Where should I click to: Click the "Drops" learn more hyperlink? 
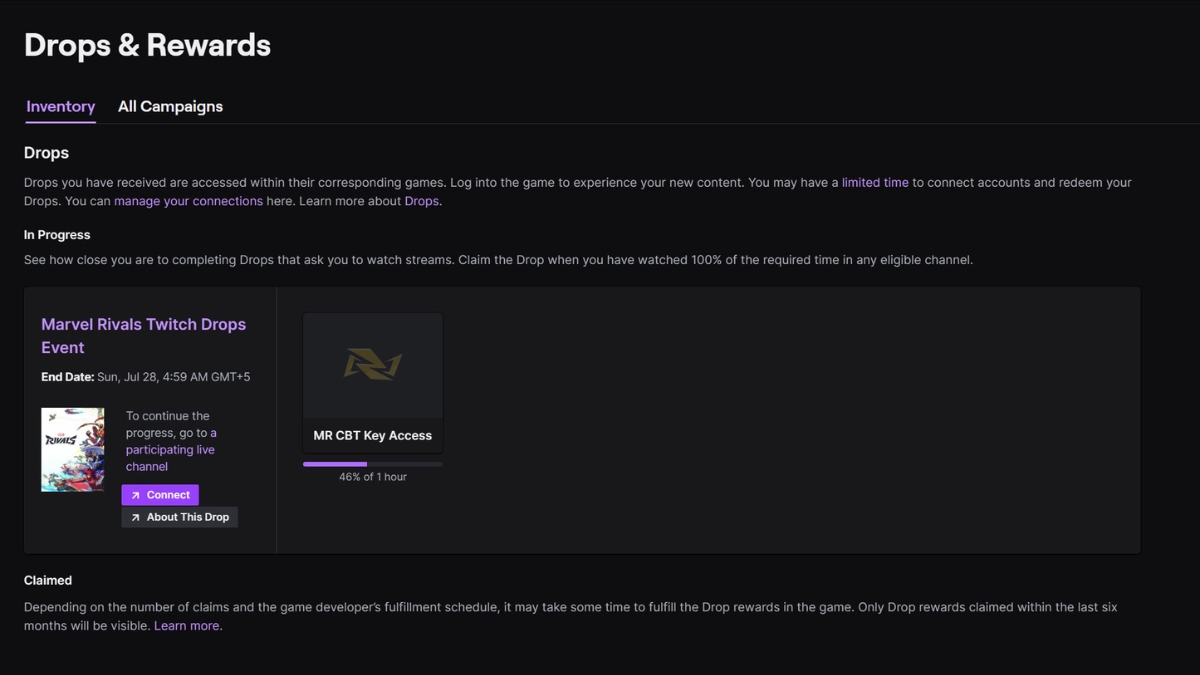[x=421, y=200]
